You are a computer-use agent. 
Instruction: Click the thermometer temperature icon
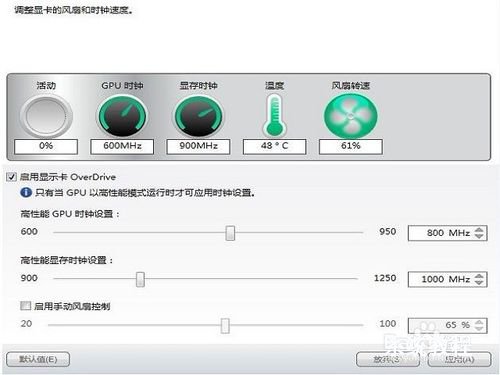[275, 115]
